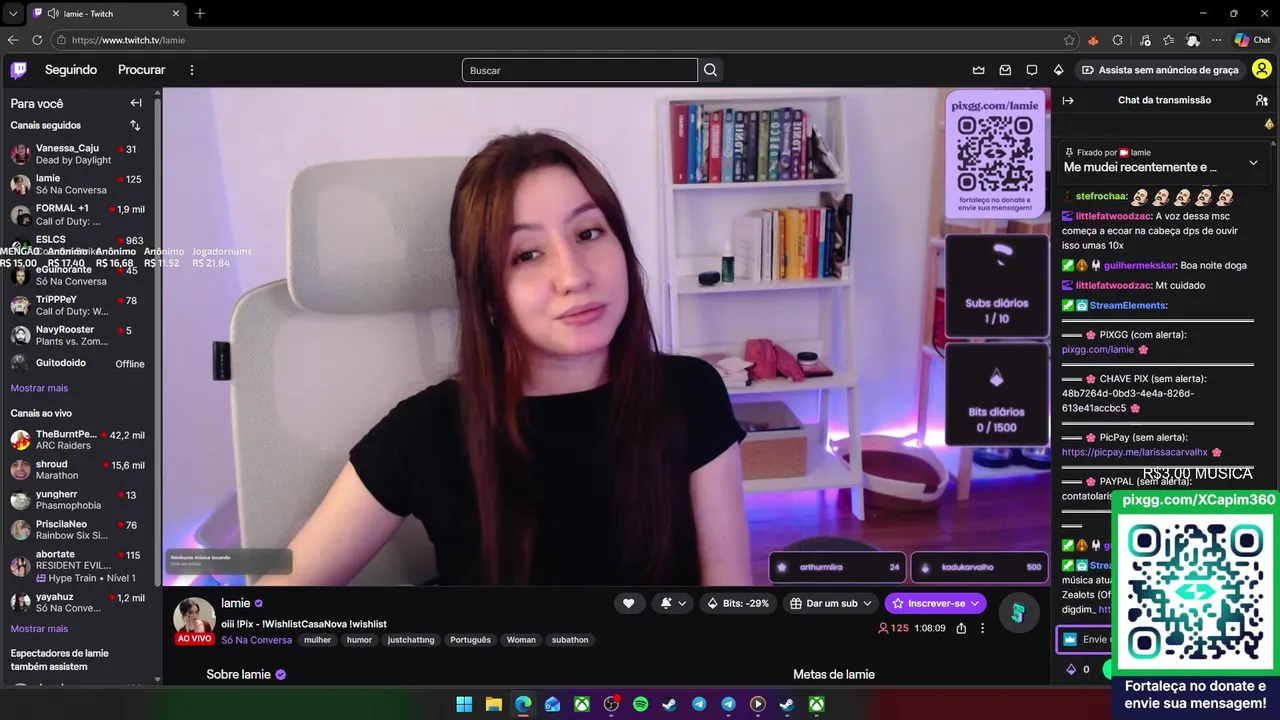
Task: Click Assista sem anúncios de graça button
Action: 1160,70
